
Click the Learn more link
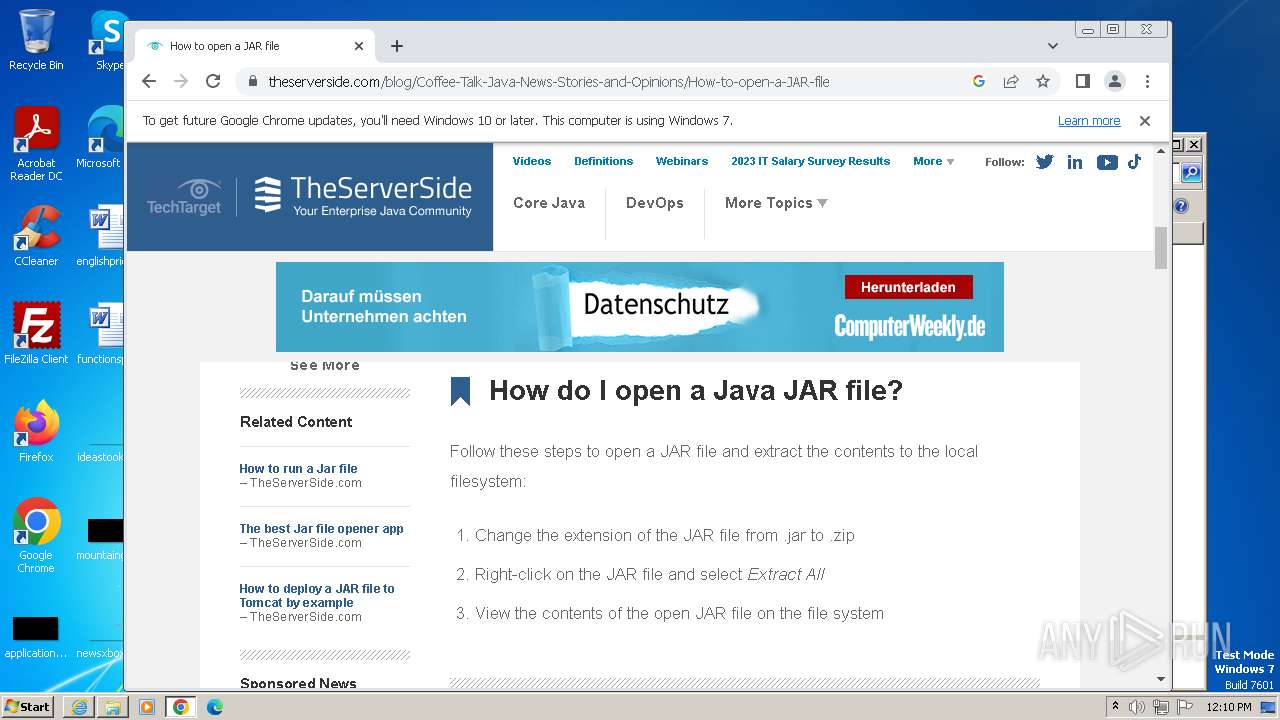(1089, 121)
